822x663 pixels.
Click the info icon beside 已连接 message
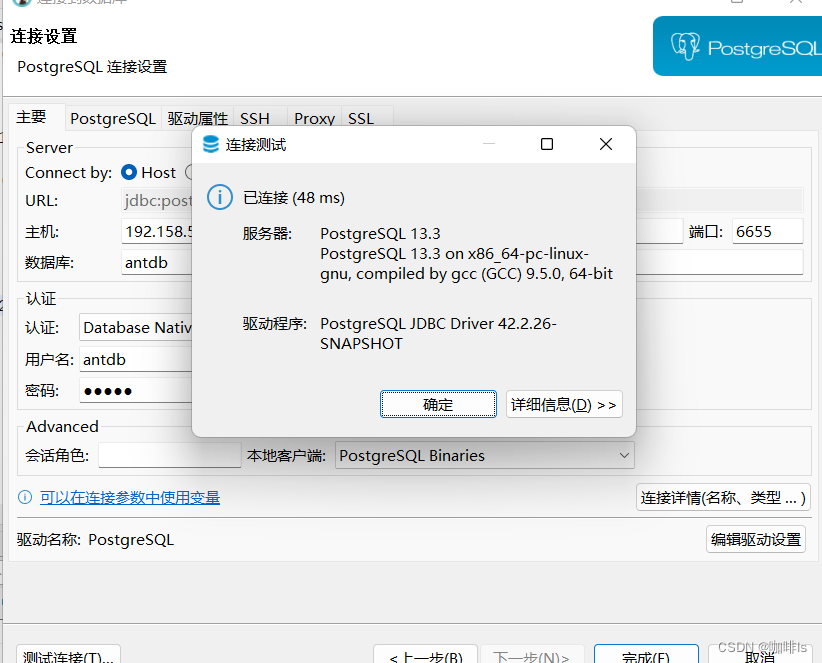220,198
